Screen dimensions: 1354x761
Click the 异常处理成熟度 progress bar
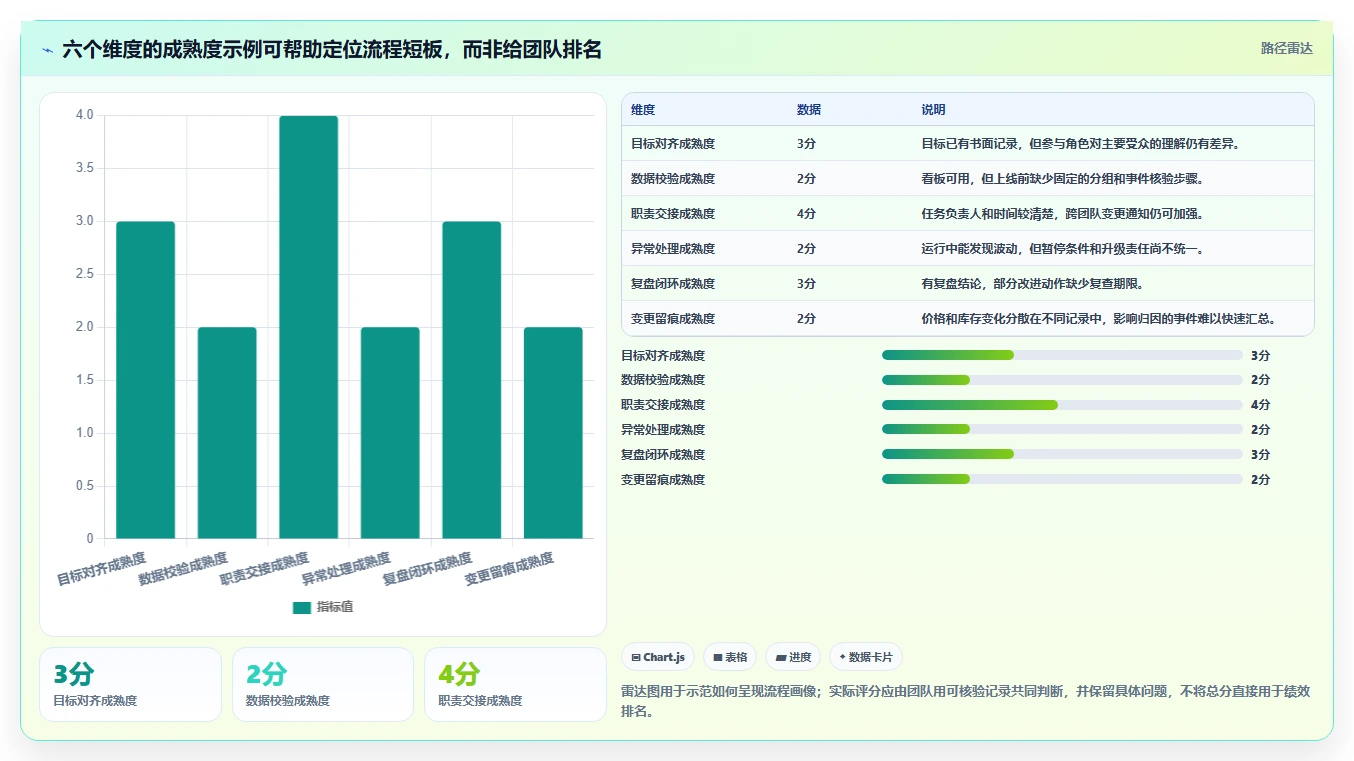pyautogui.click(x=1062, y=430)
